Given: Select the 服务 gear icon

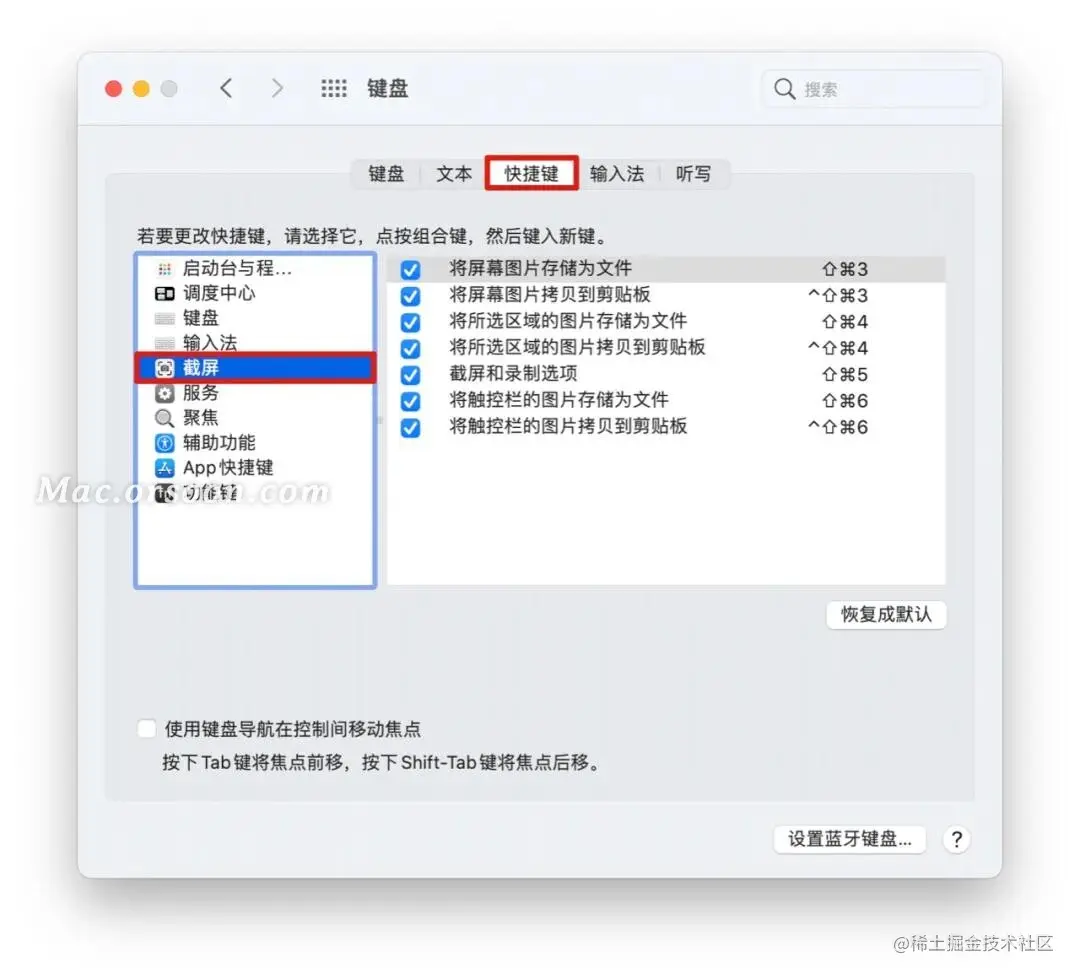Looking at the screenshot, I should [x=165, y=393].
